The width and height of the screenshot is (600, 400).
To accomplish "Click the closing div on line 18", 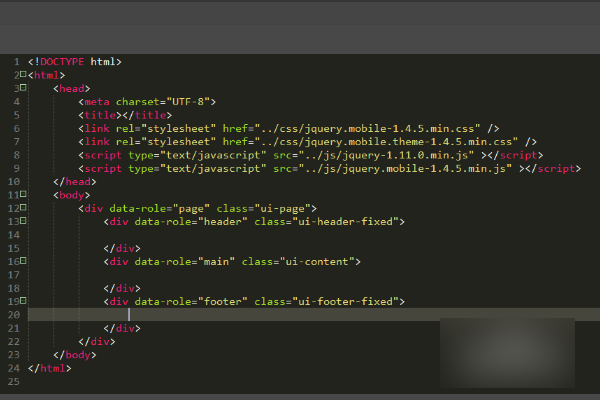I will coord(122,288).
